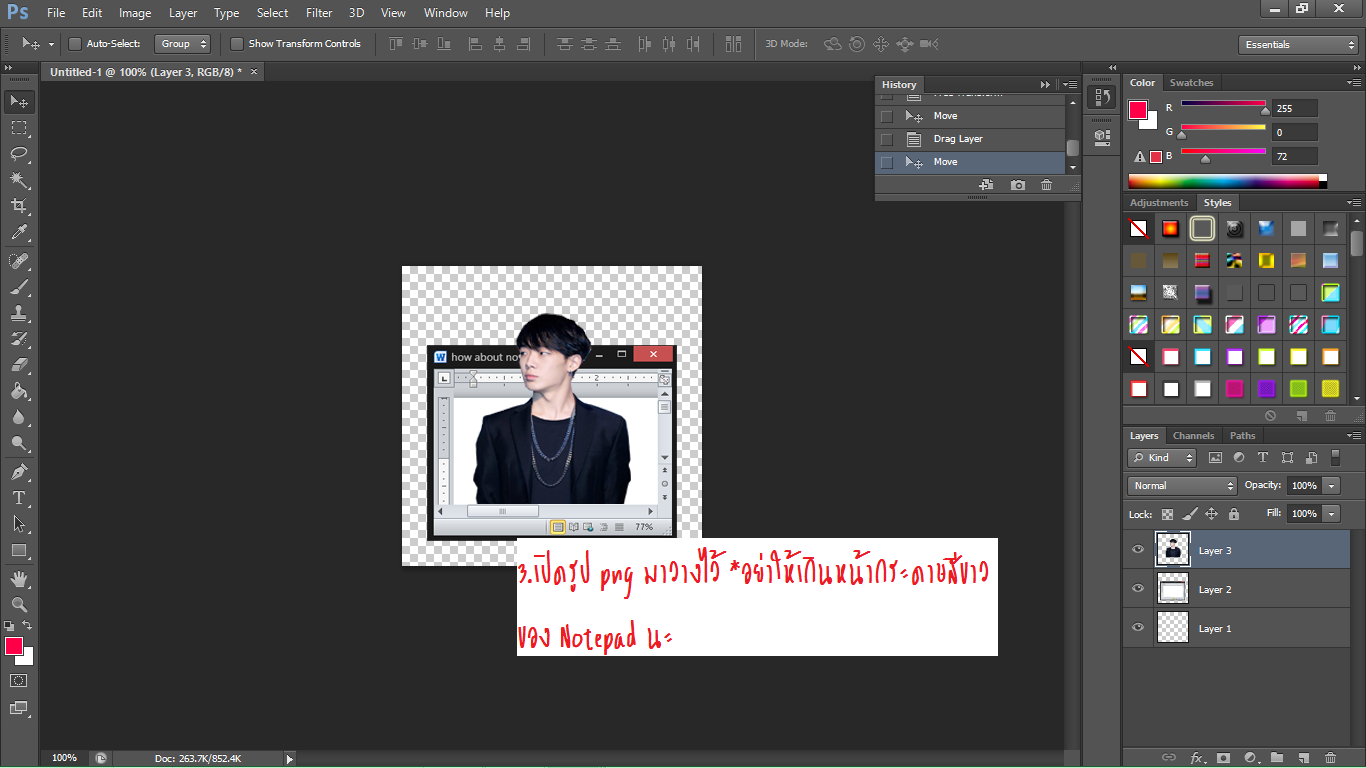
Task: Switch to the Channels tab
Action: (1193, 436)
